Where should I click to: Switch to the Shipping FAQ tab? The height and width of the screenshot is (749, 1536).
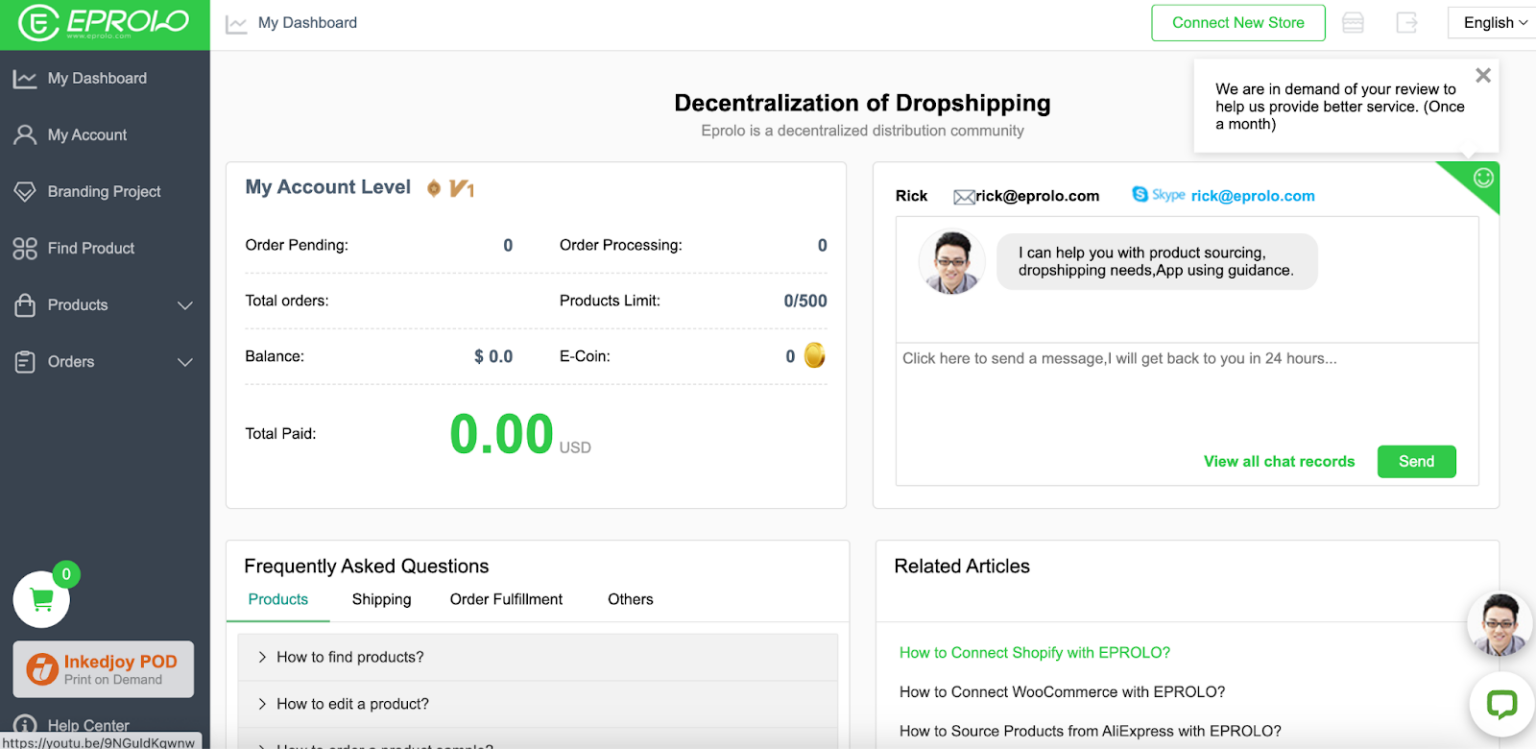point(381,599)
